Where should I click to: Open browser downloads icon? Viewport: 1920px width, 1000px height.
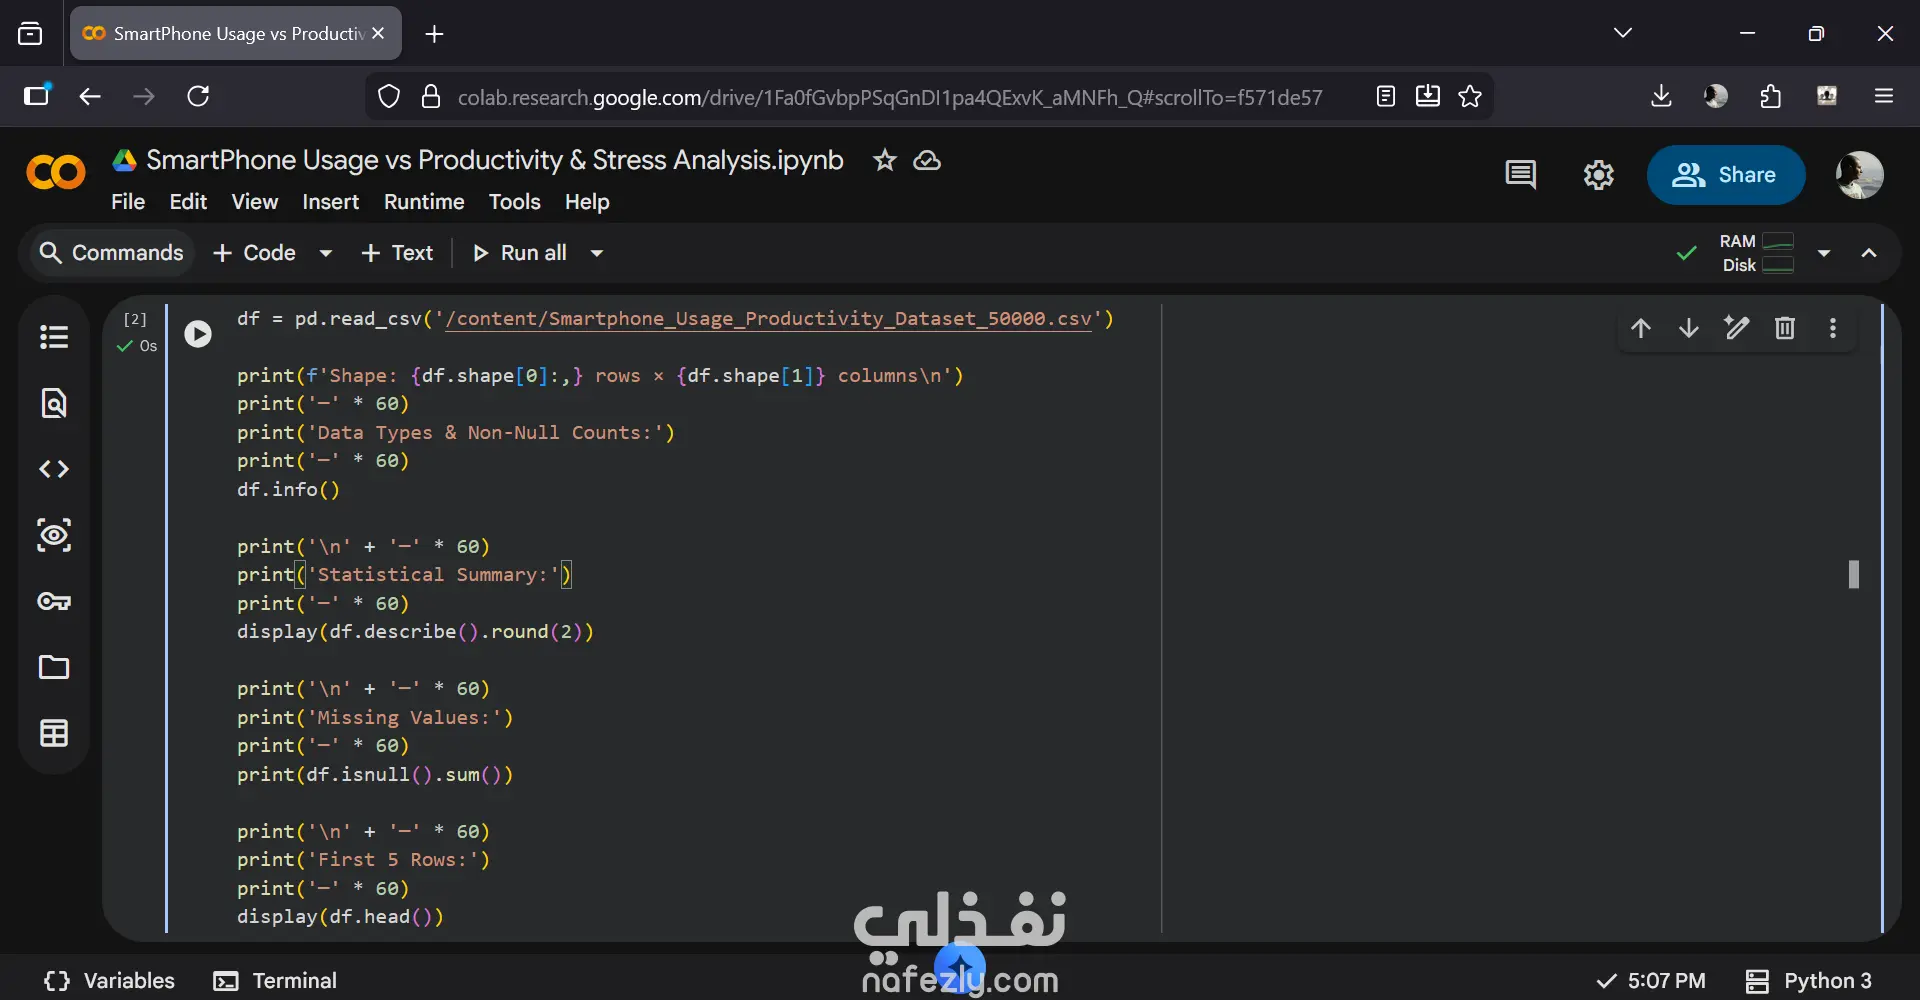pyautogui.click(x=1661, y=96)
